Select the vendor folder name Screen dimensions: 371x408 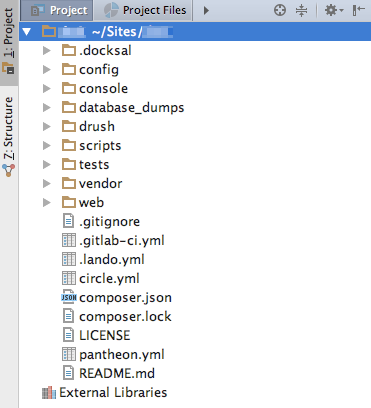[101, 184]
